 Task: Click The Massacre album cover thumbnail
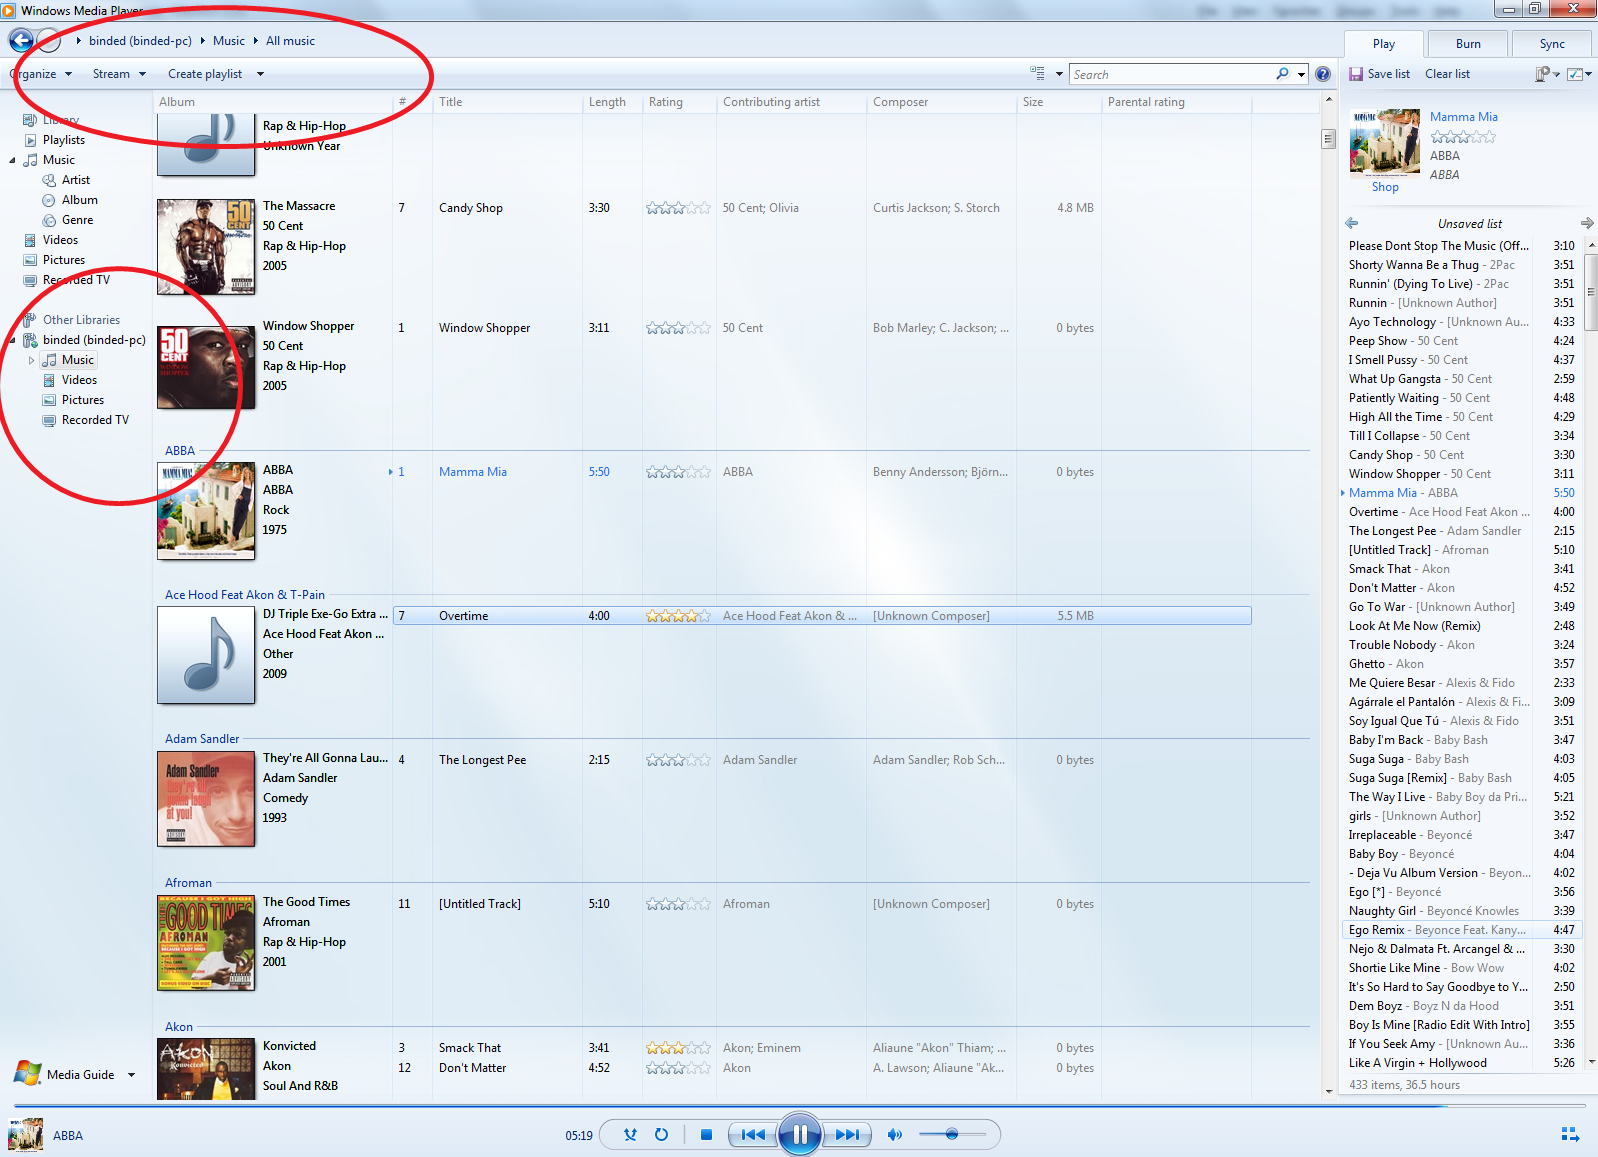click(206, 247)
